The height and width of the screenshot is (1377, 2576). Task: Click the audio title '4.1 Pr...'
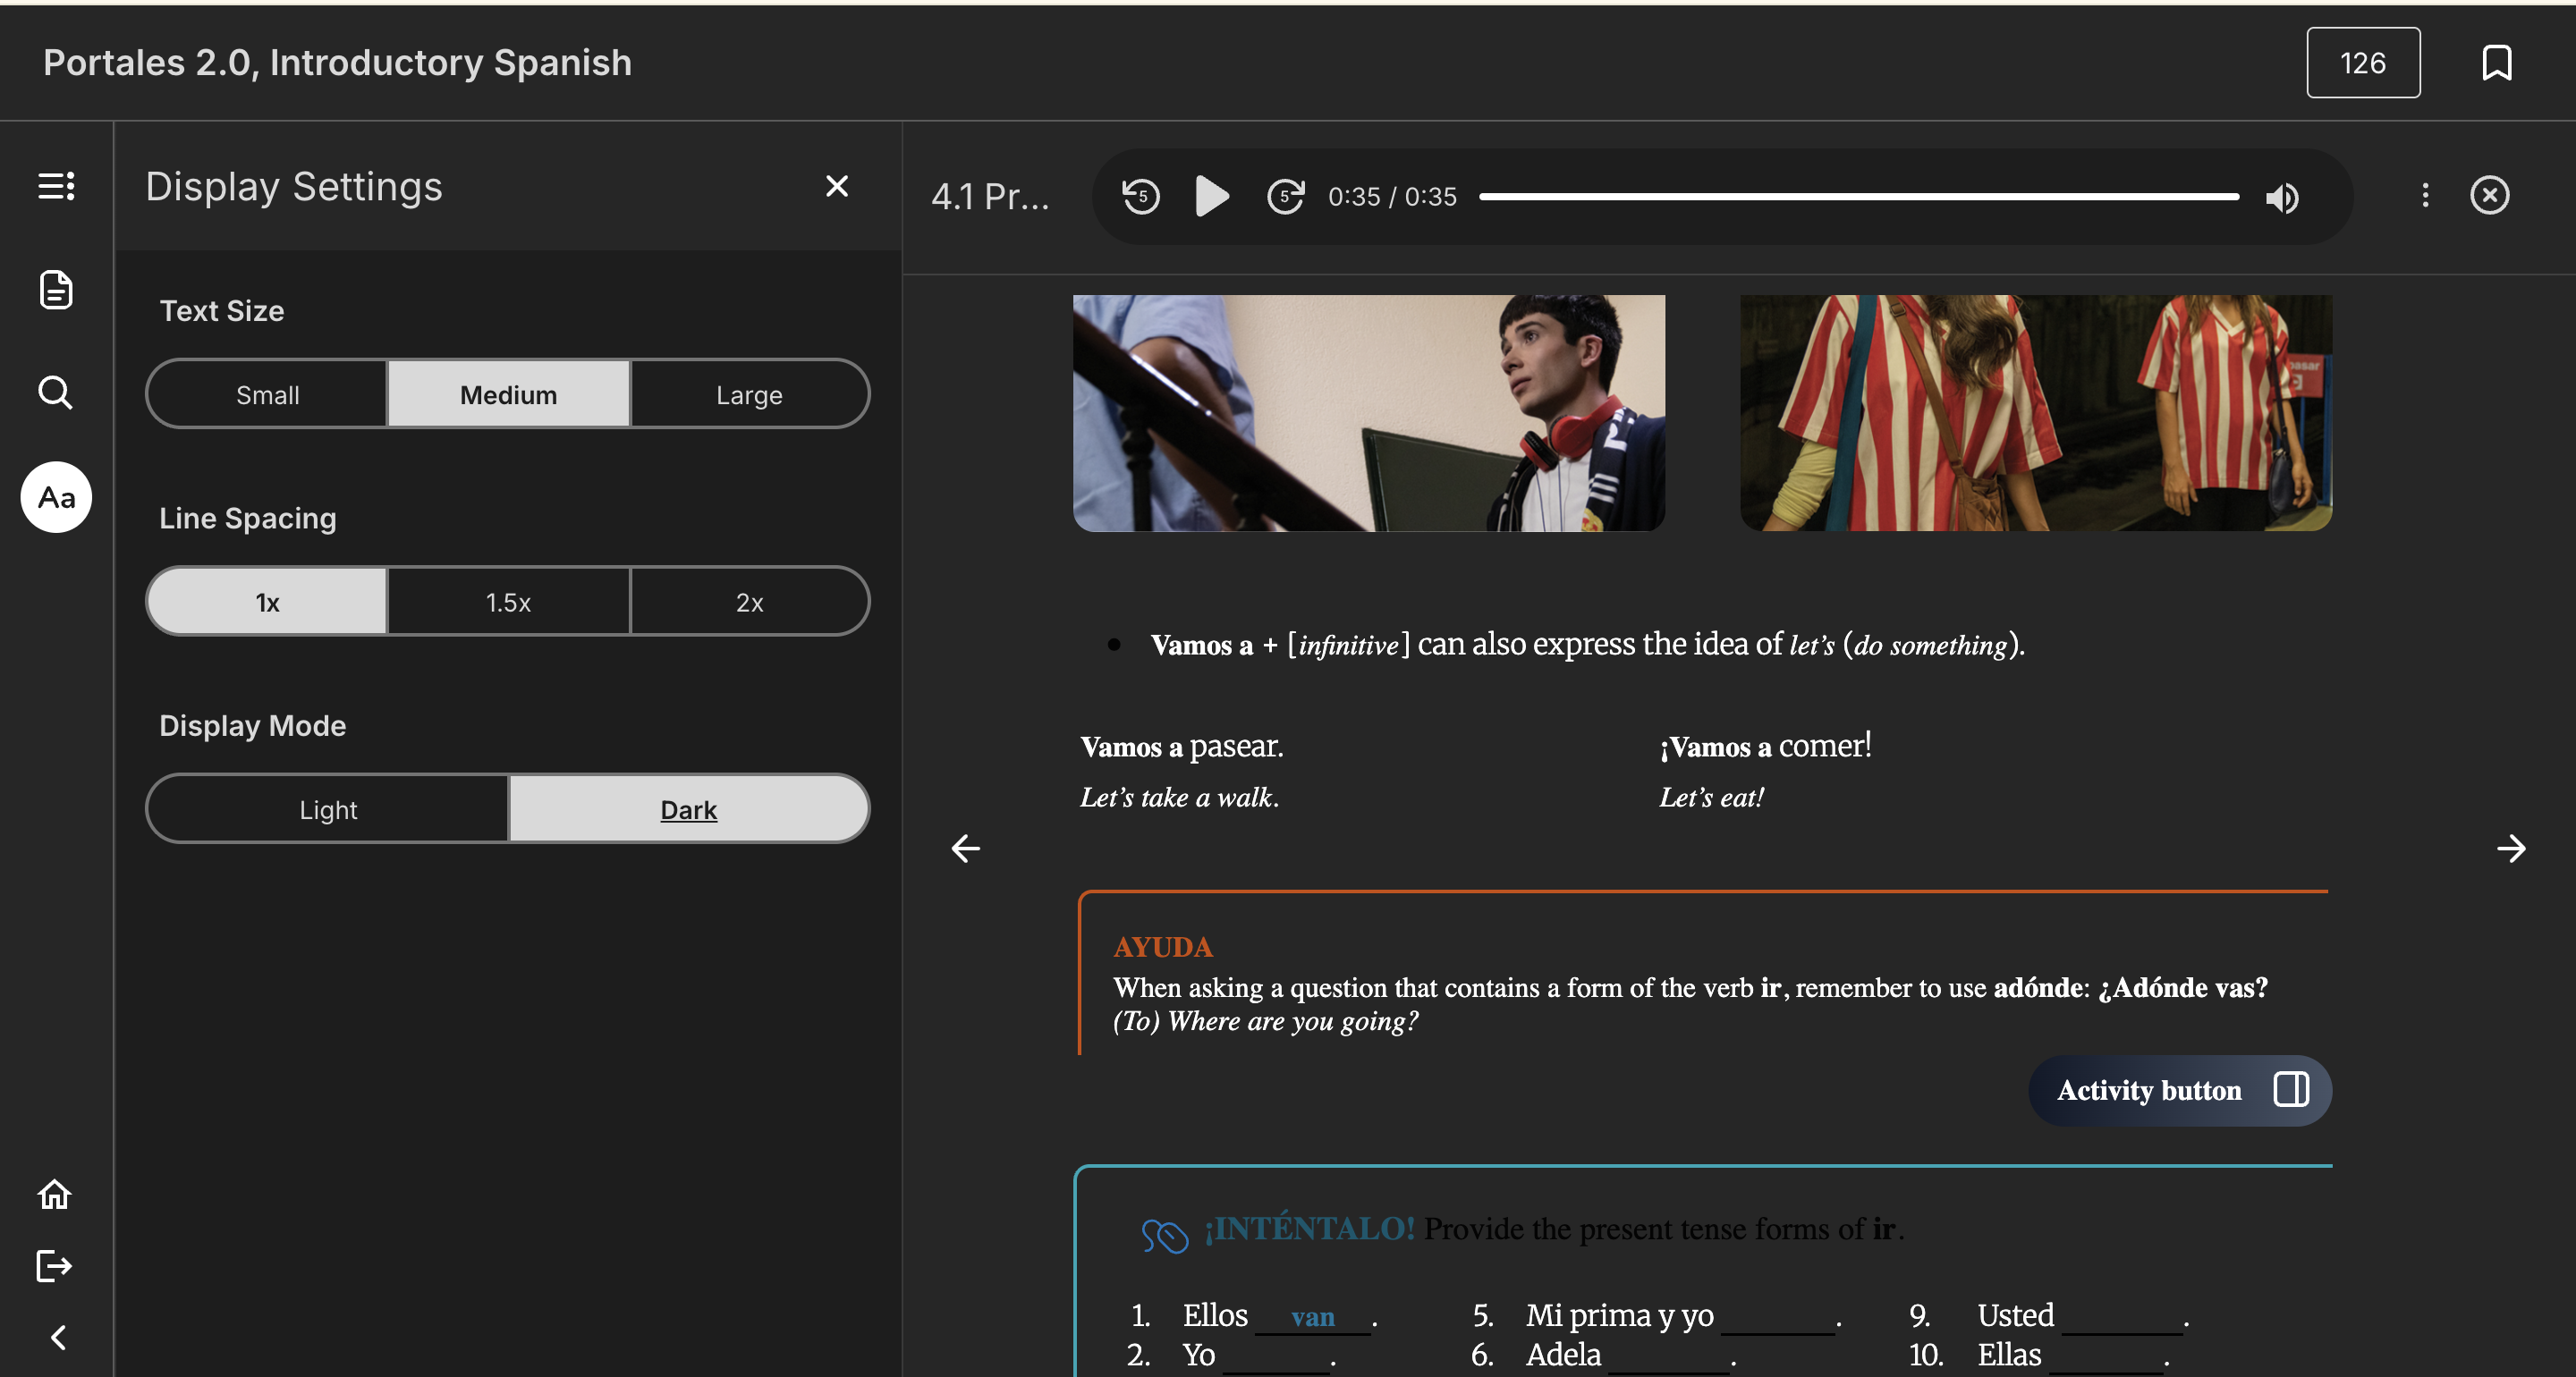click(990, 197)
